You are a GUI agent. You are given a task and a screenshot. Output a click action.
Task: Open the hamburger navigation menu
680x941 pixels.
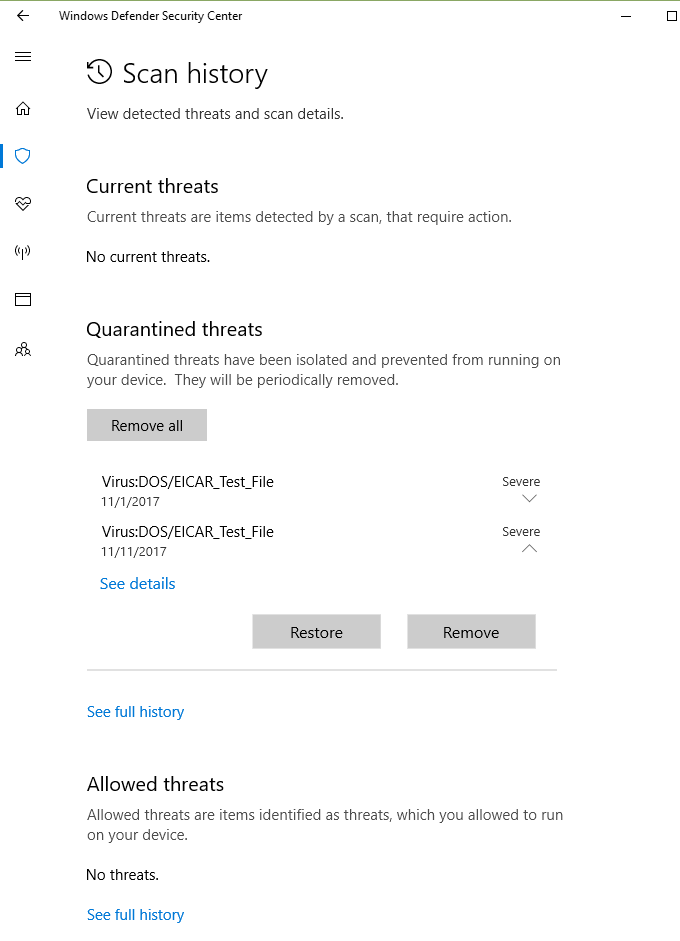[x=23, y=57]
